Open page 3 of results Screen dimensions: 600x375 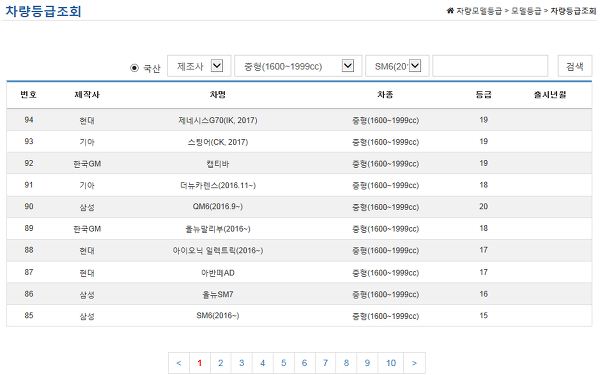(x=241, y=363)
